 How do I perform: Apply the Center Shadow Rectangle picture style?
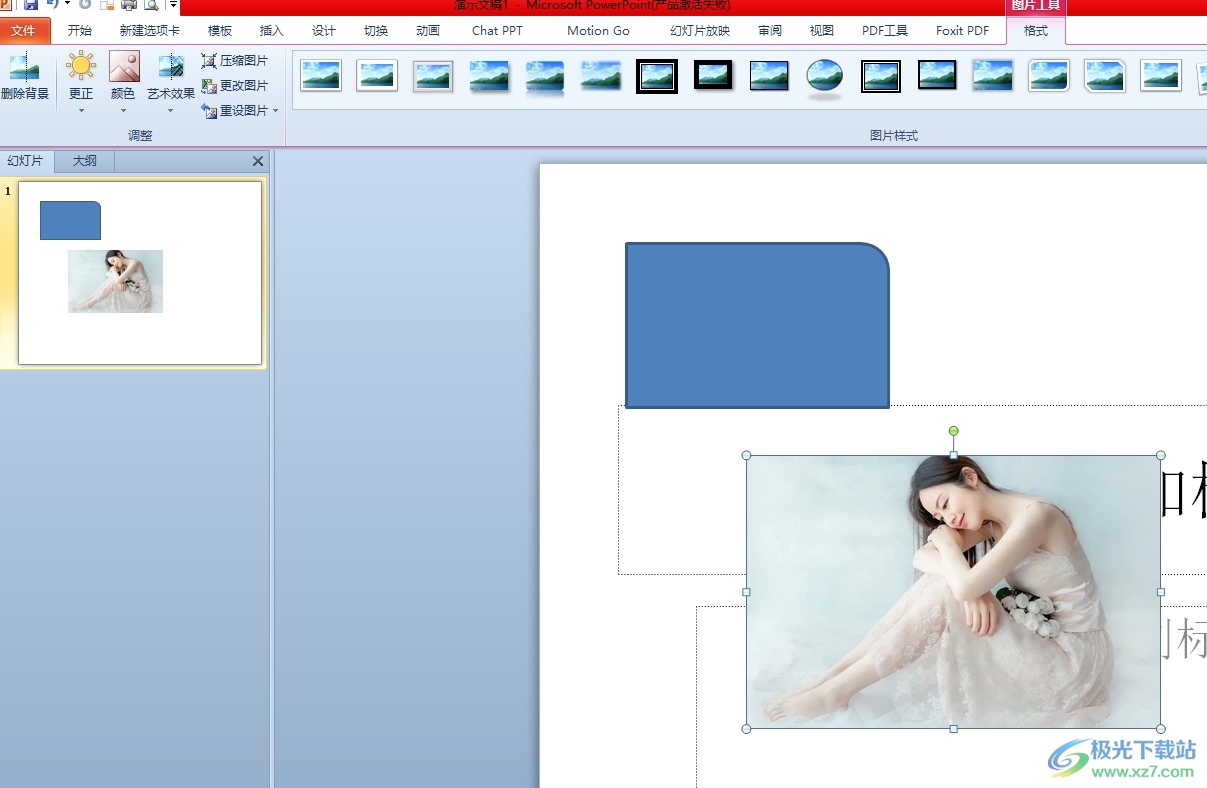[993, 75]
